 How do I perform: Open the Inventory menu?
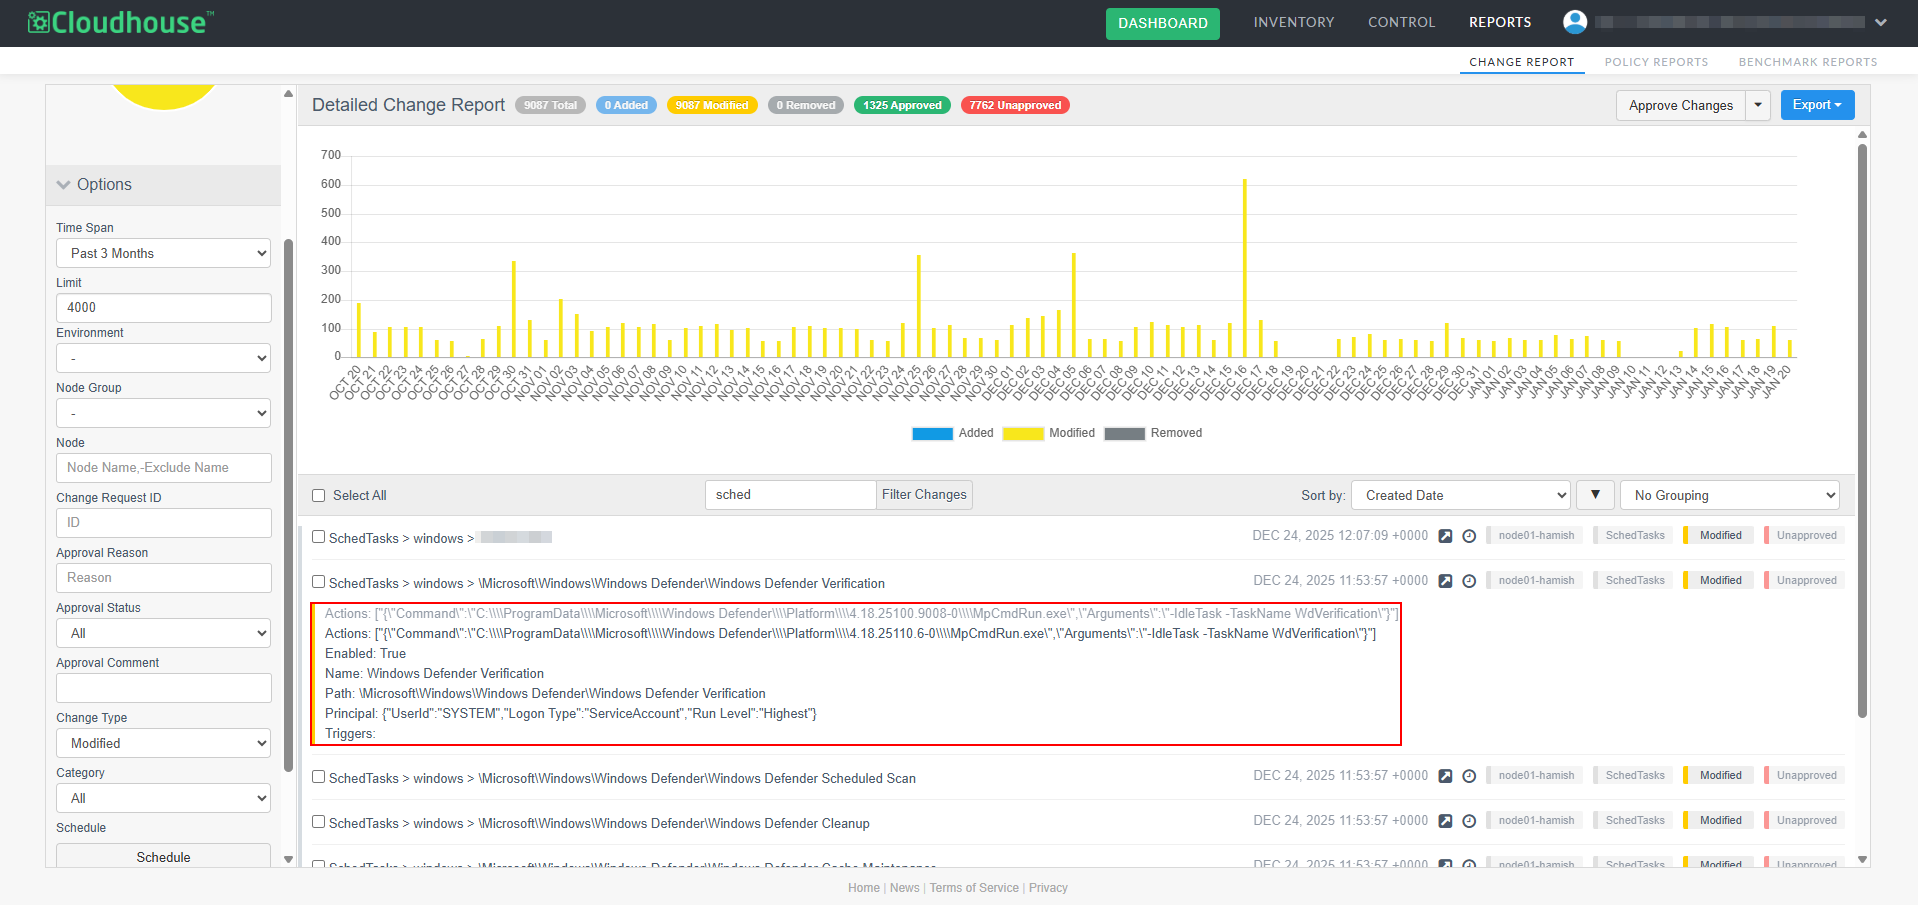click(x=1293, y=22)
